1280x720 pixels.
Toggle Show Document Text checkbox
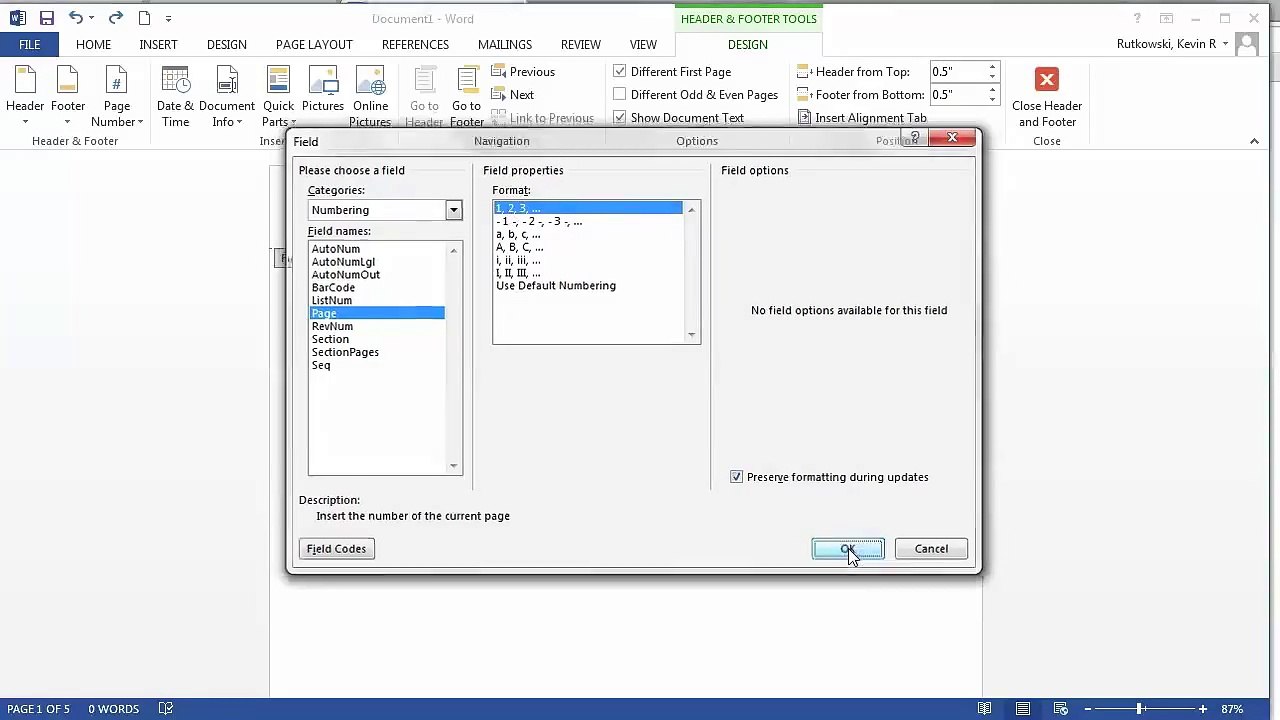click(x=620, y=118)
